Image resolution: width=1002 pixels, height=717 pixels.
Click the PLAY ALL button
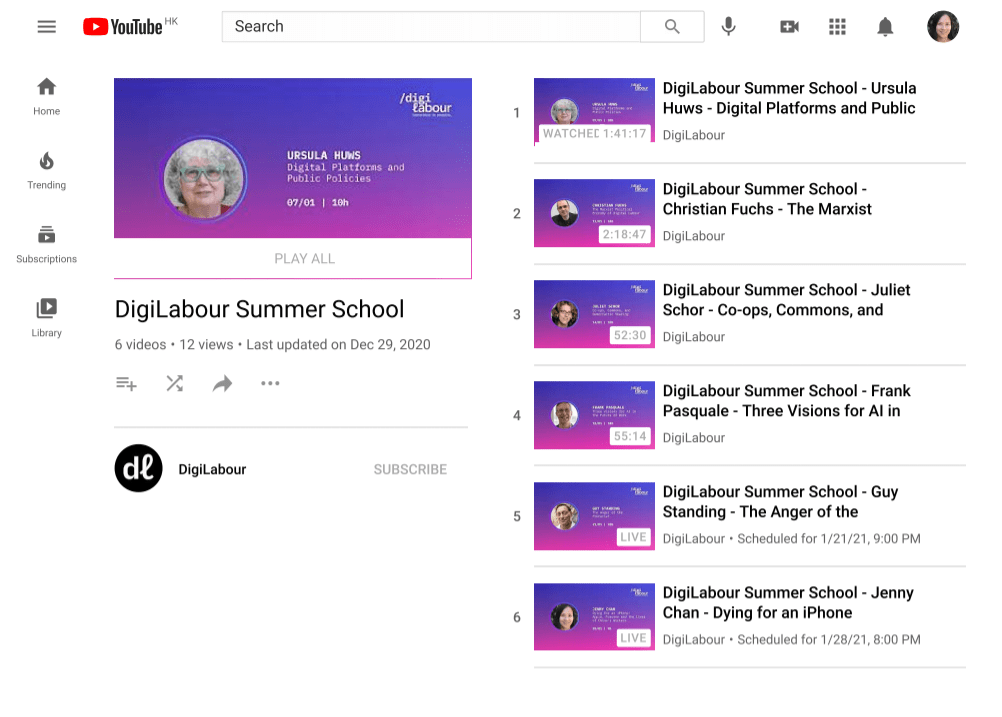tap(304, 258)
